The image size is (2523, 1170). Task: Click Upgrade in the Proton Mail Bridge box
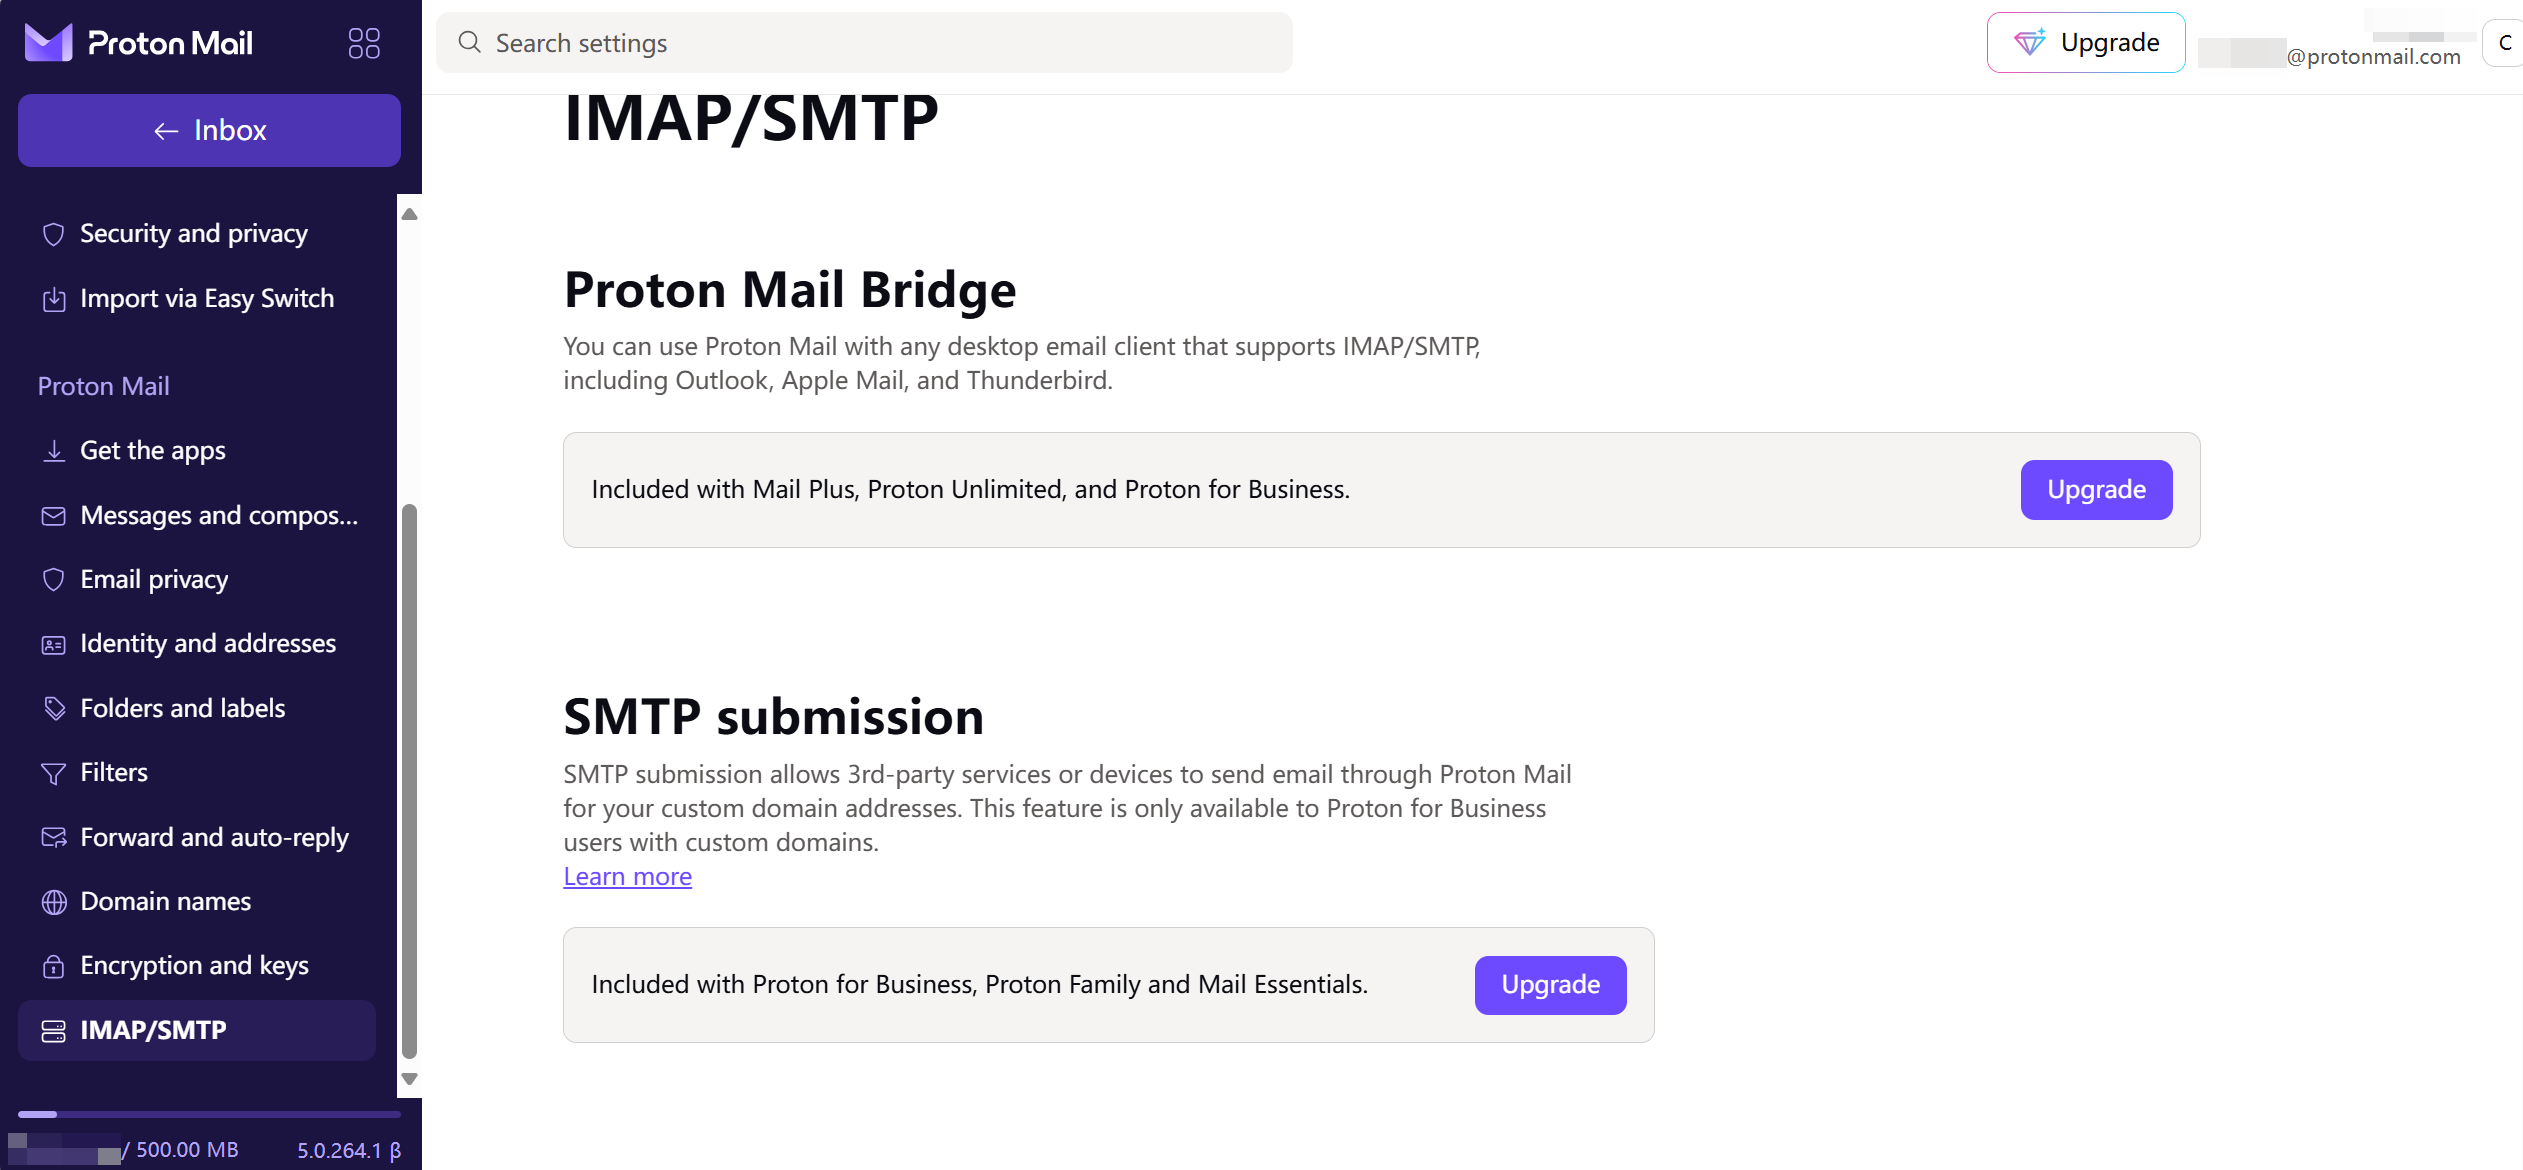pyautogui.click(x=2096, y=490)
